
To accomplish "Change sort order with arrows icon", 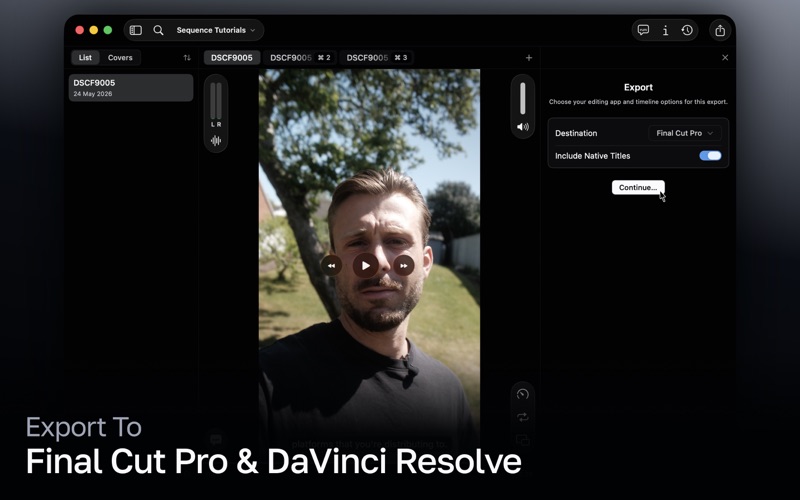I will point(187,58).
